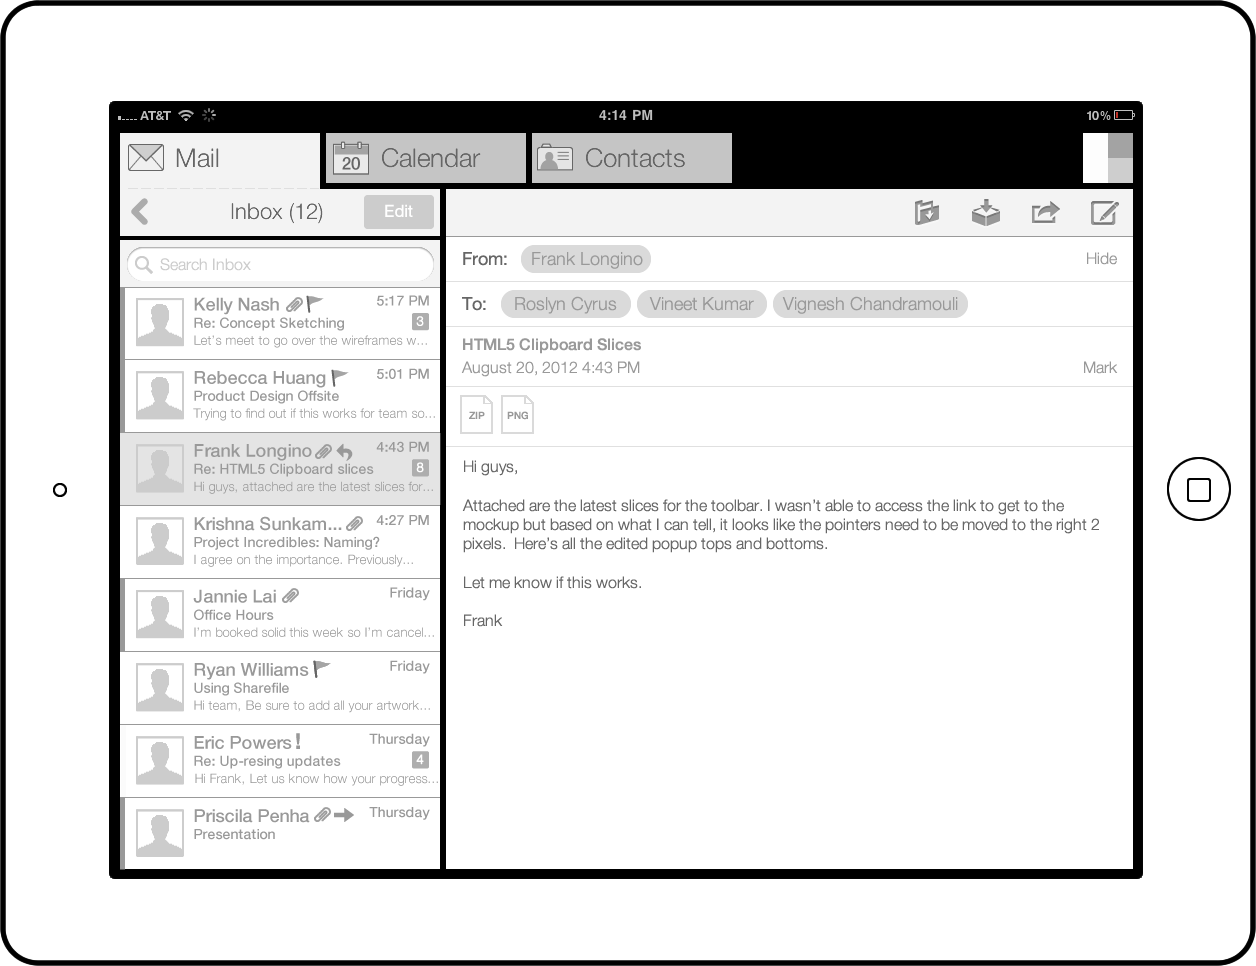Open Rebecca Huang's Product Design Offsite email
The height and width of the screenshot is (966, 1256).
click(280, 396)
